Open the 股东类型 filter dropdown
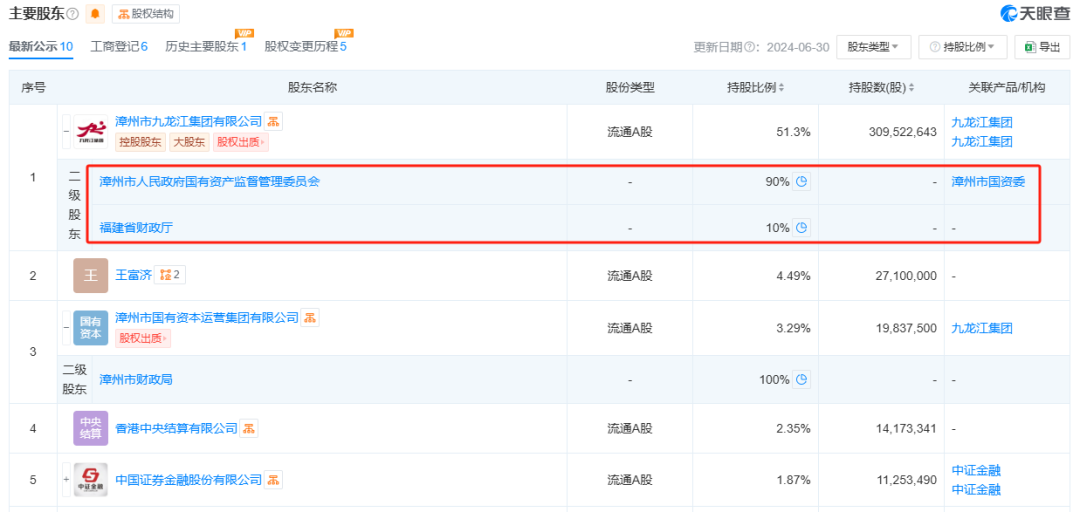Viewport: 1080px width, 512px height. (x=872, y=47)
